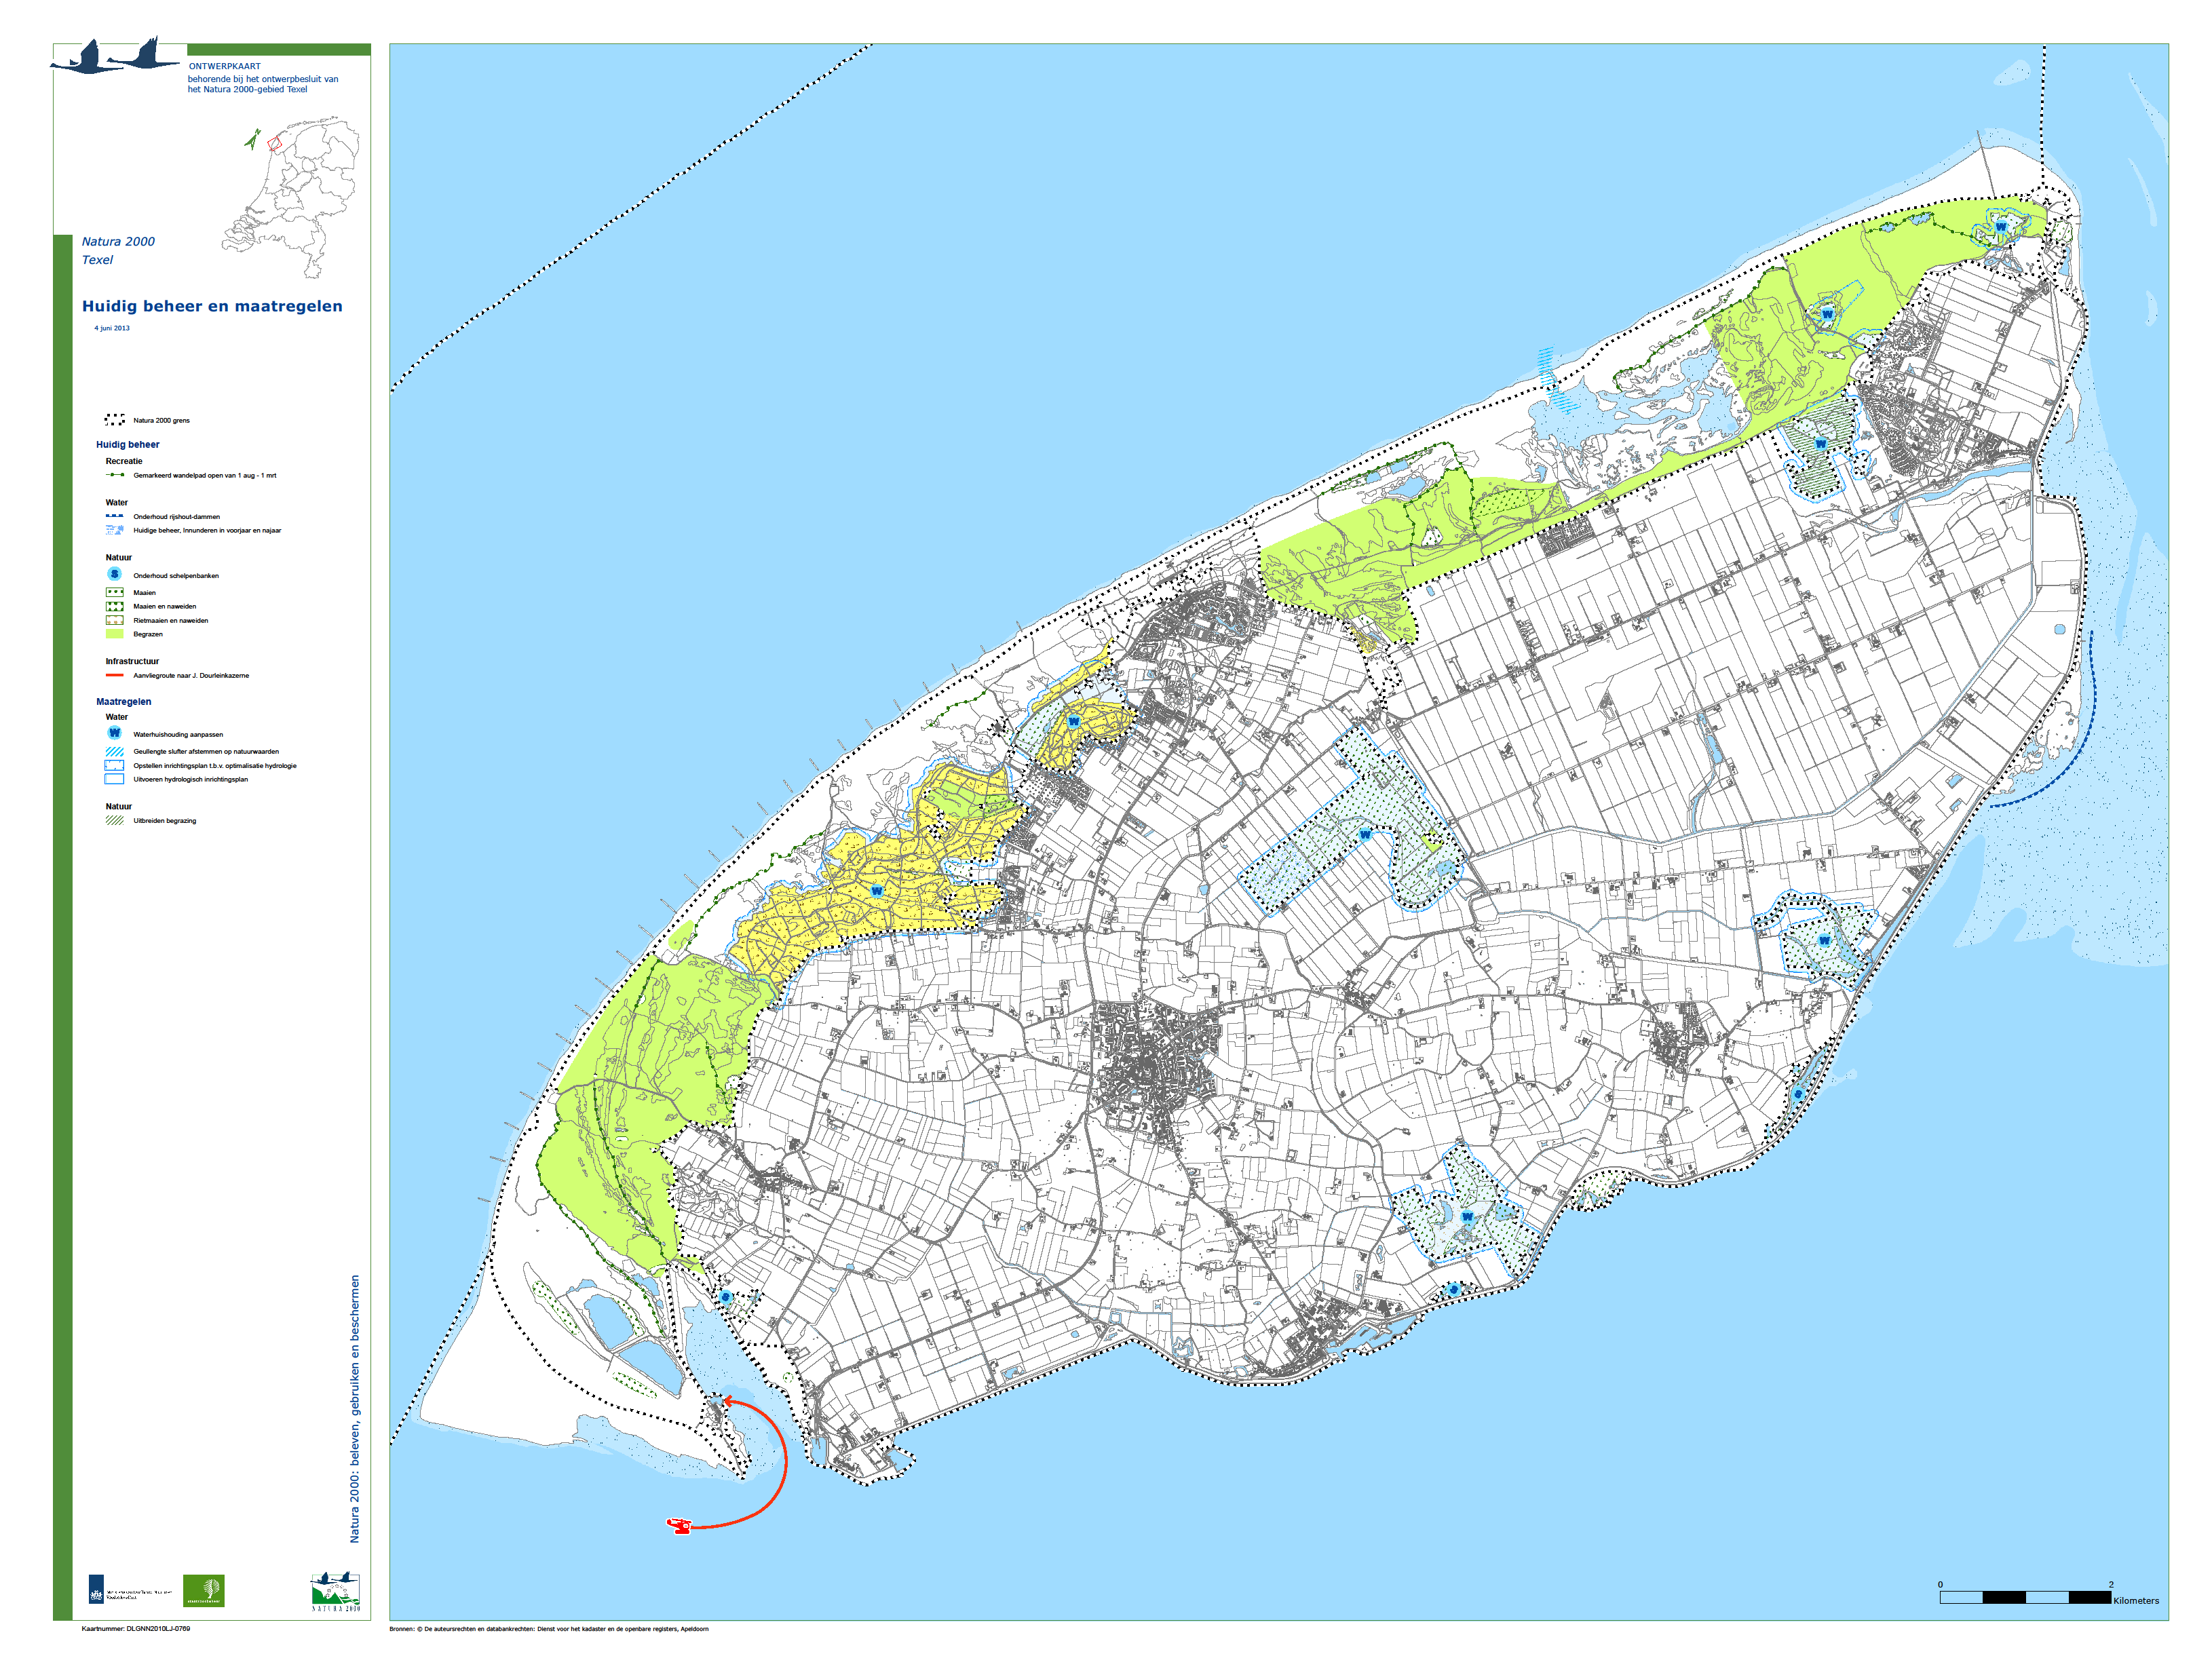The image size is (2212, 1654).
Task: Click the red helicopter symbol in the sea
Action: click(679, 1525)
